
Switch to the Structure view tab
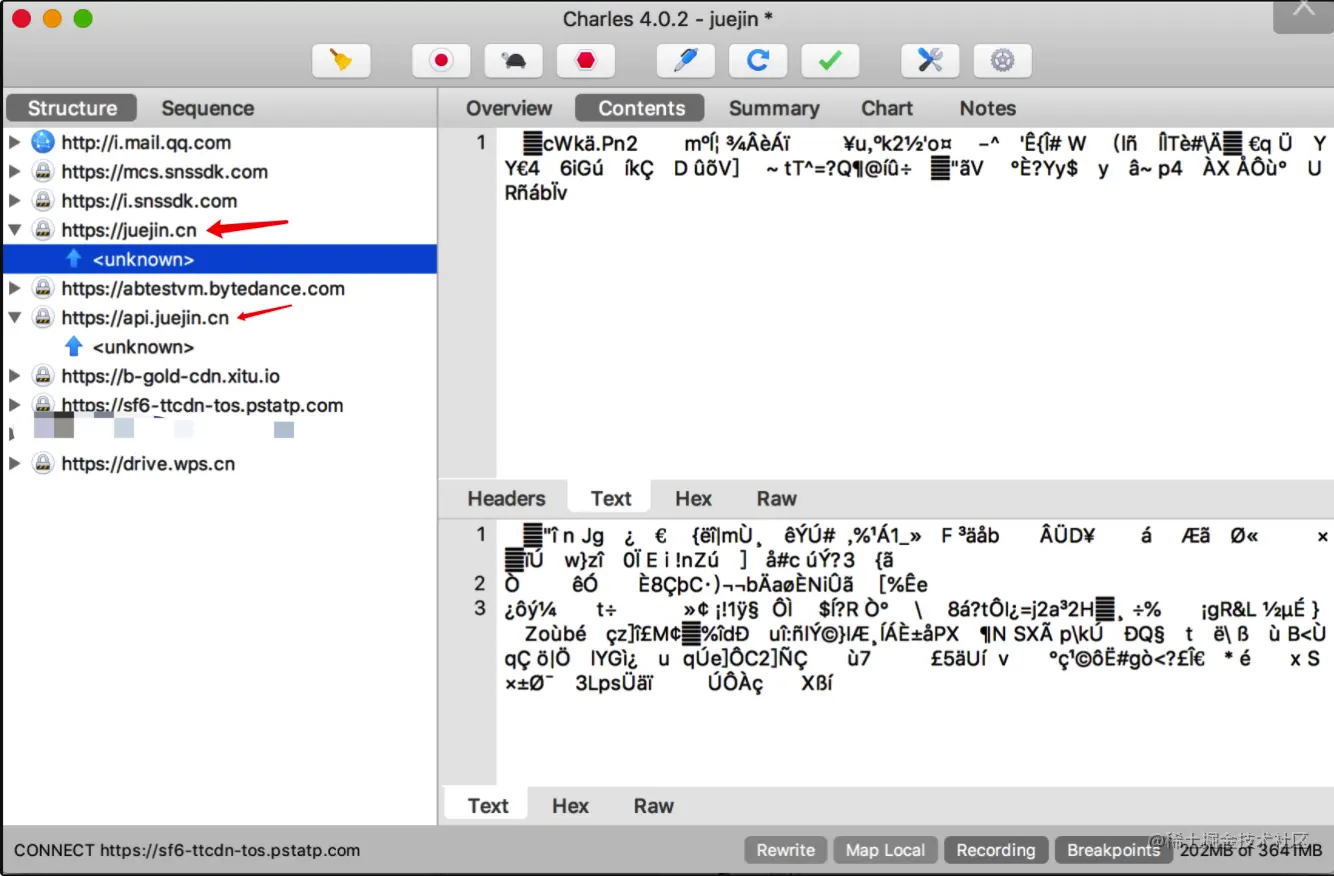click(x=72, y=108)
